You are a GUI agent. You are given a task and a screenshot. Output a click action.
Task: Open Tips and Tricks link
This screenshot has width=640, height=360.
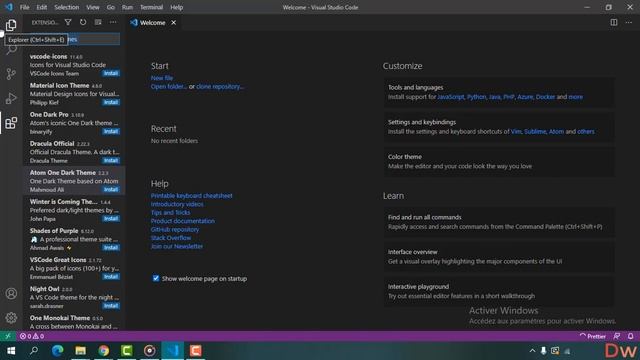tap(170, 213)
